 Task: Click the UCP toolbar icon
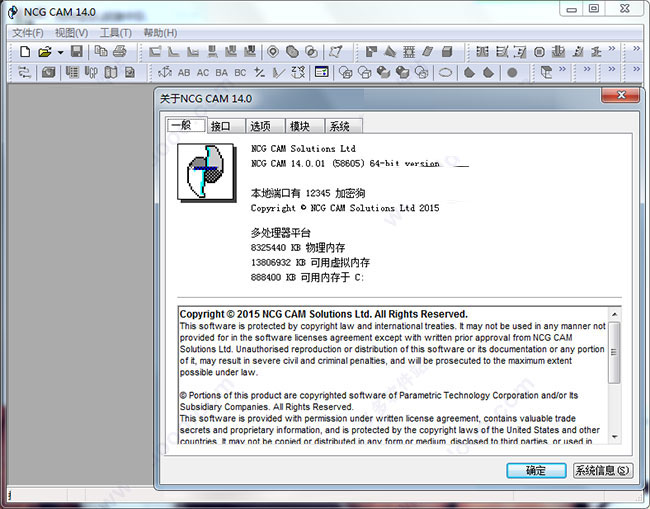[91, 73]
